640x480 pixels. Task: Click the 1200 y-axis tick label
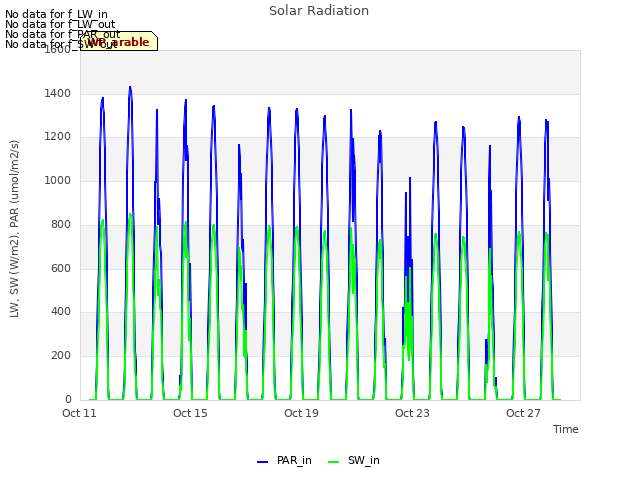click(x=58, y=137)
